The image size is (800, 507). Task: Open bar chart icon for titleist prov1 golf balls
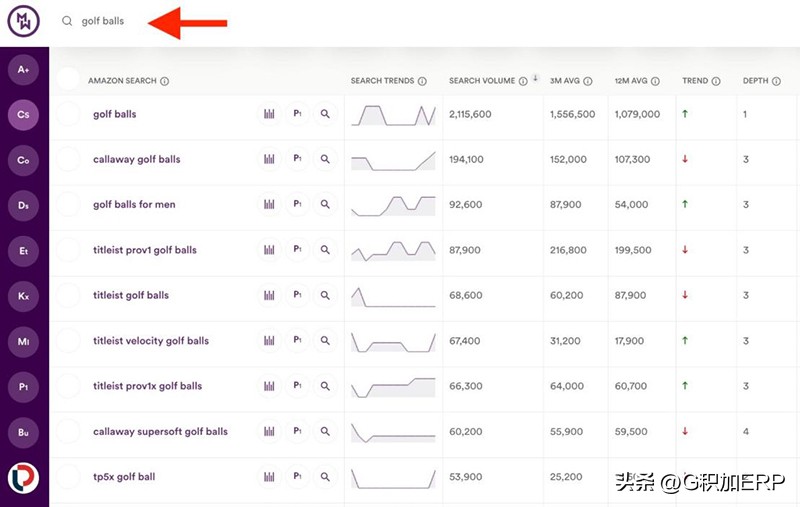pyautogui.click(x=269, y=249)
